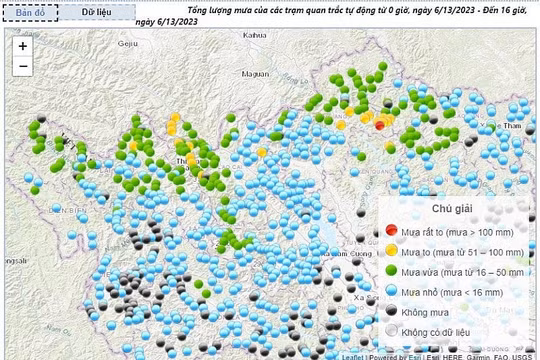Image resolution: width=540 pixels, height=360 pixels.
Task: Click the red Mưa rất to legend icon
Action: pos(391,230)
